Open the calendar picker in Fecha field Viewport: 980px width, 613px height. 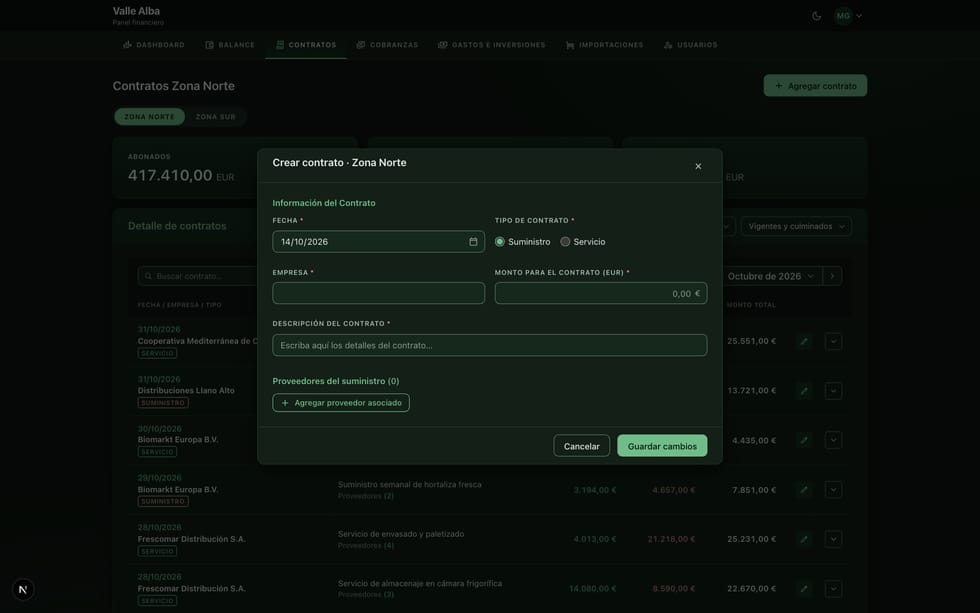point(473,242)
